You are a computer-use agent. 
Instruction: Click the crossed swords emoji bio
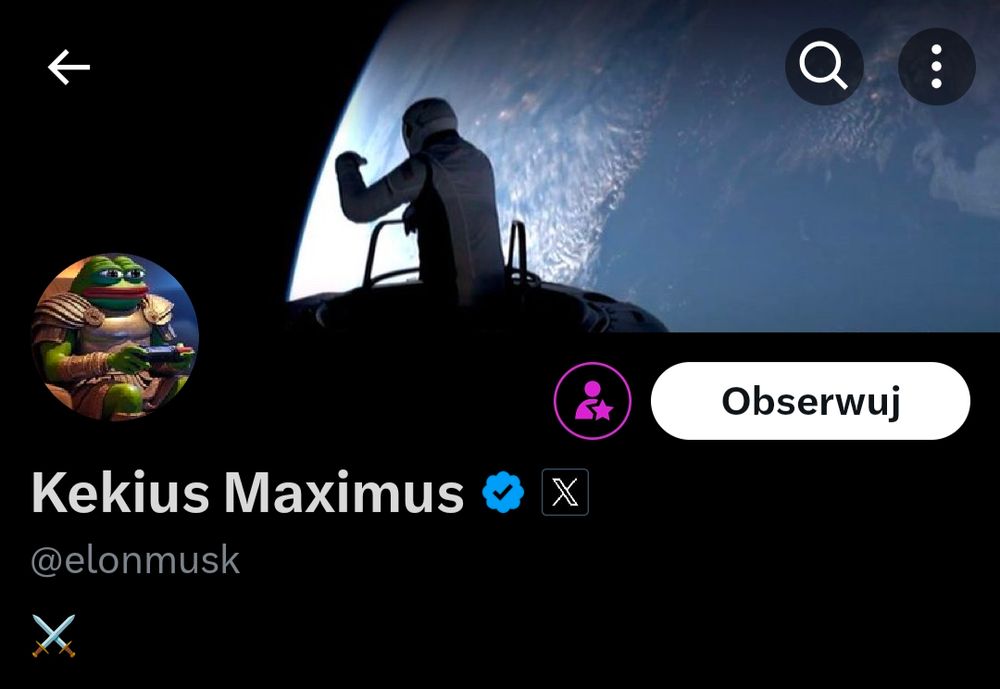tap(54, 635)
